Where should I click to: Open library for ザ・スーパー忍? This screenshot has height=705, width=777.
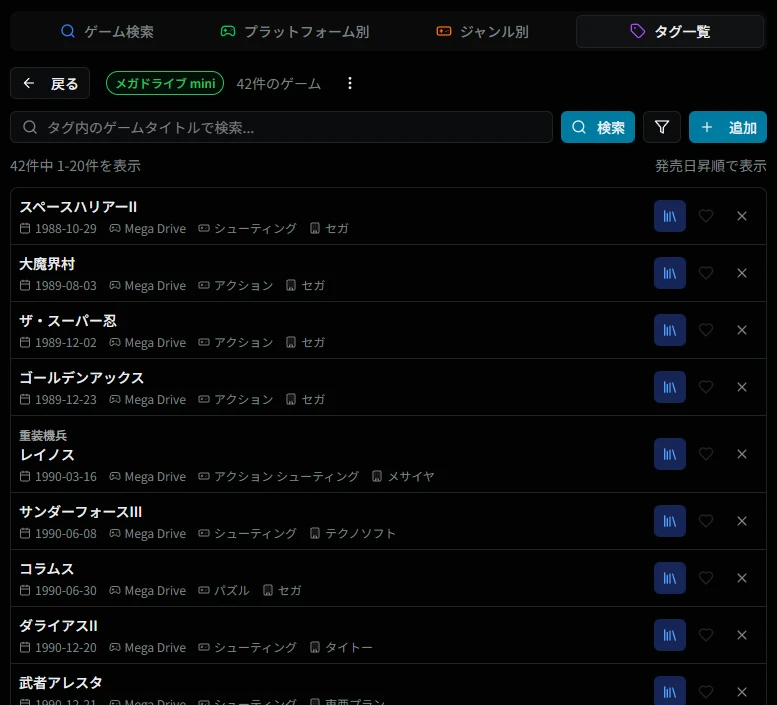coord(669,330)
